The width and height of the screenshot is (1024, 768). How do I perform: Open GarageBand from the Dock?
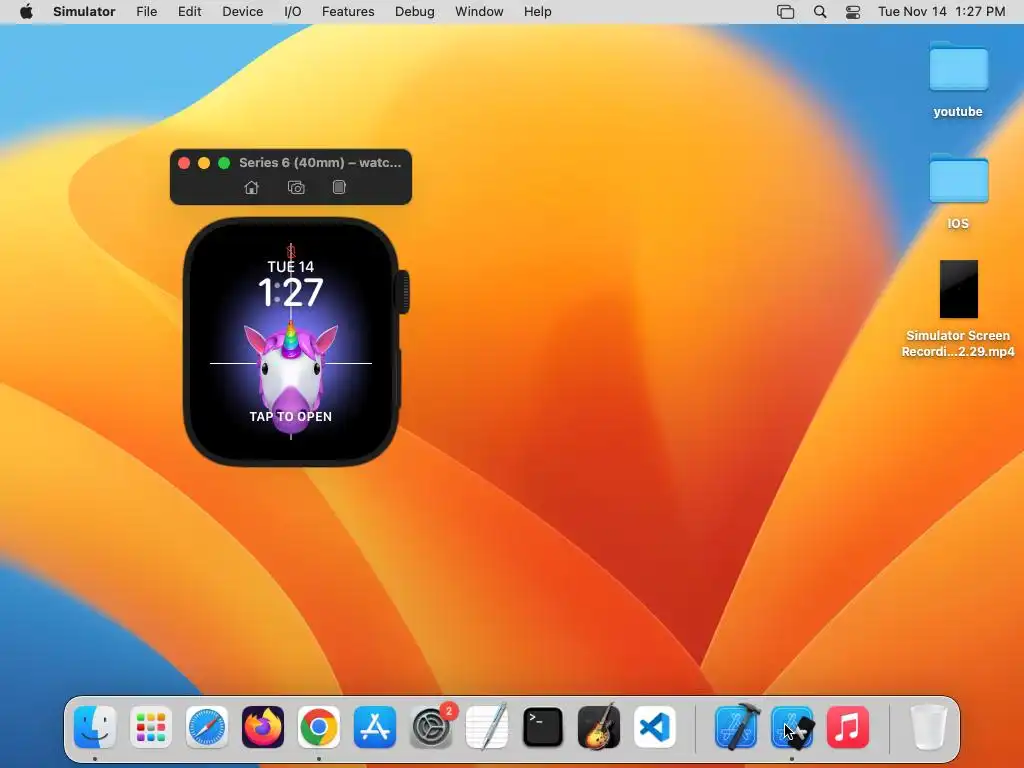tap(599, 727)
